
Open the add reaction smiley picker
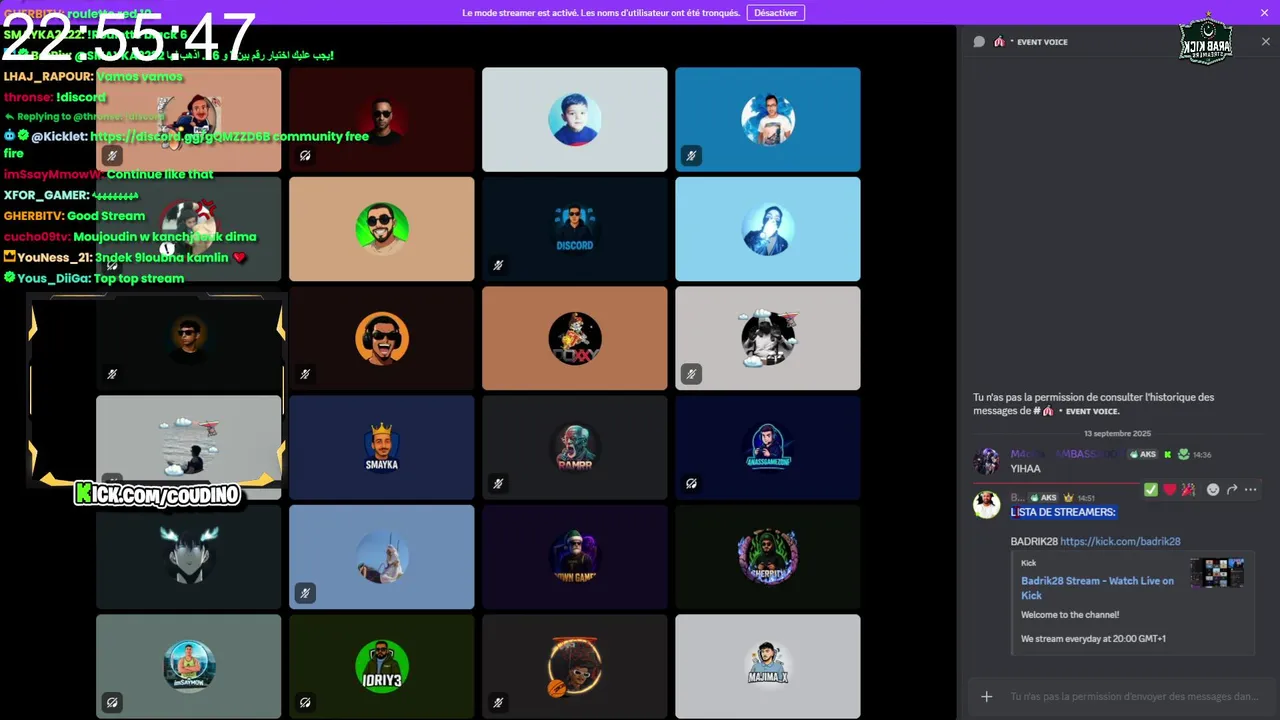[1213, 489]
